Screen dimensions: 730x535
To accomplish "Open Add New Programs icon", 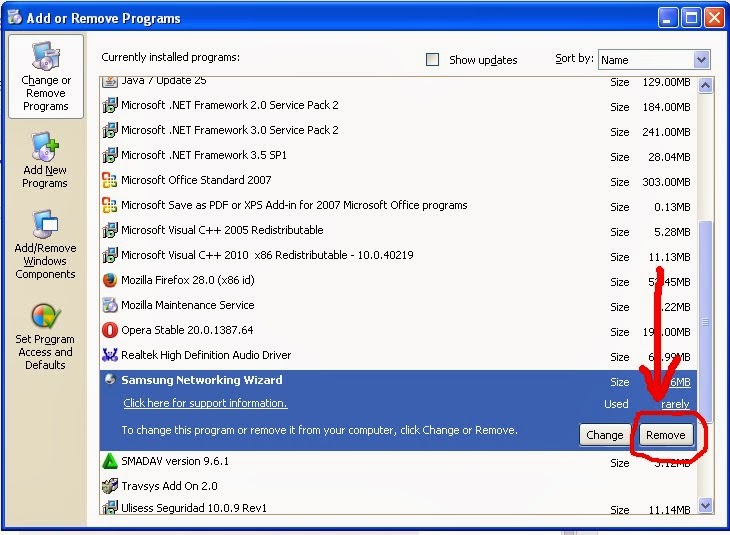I will tap(45, 146).
